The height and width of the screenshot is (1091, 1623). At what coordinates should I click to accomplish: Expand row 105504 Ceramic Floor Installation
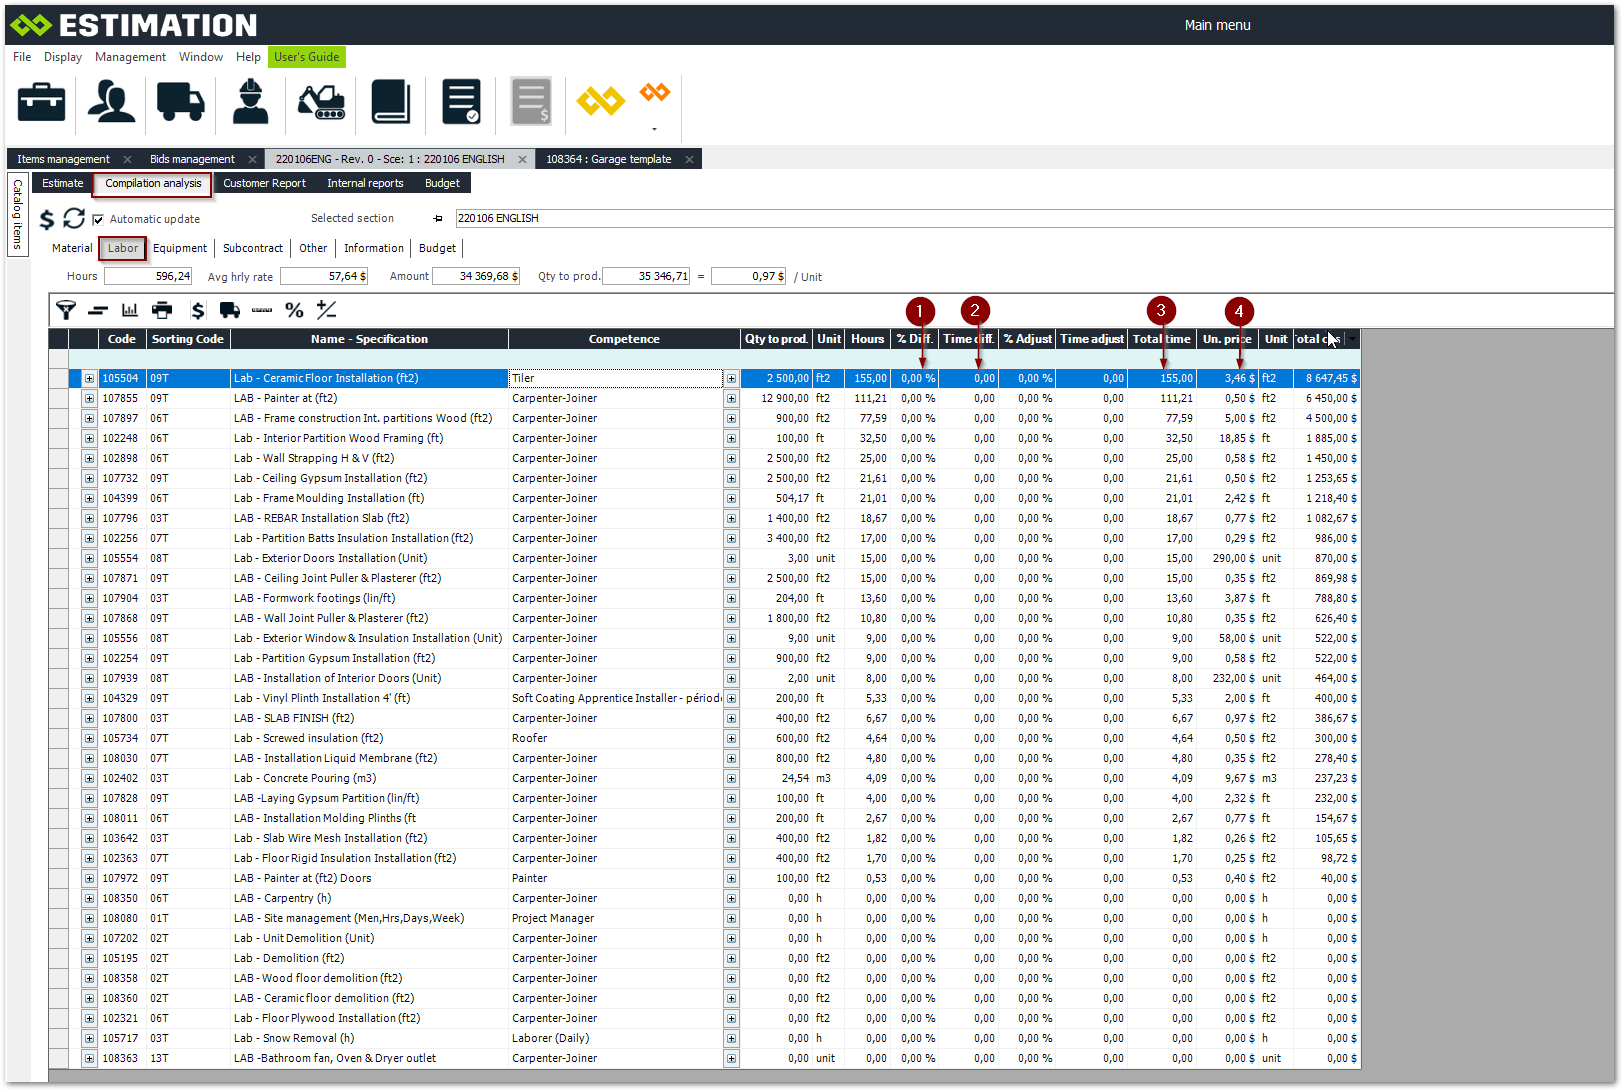(89, 379)
